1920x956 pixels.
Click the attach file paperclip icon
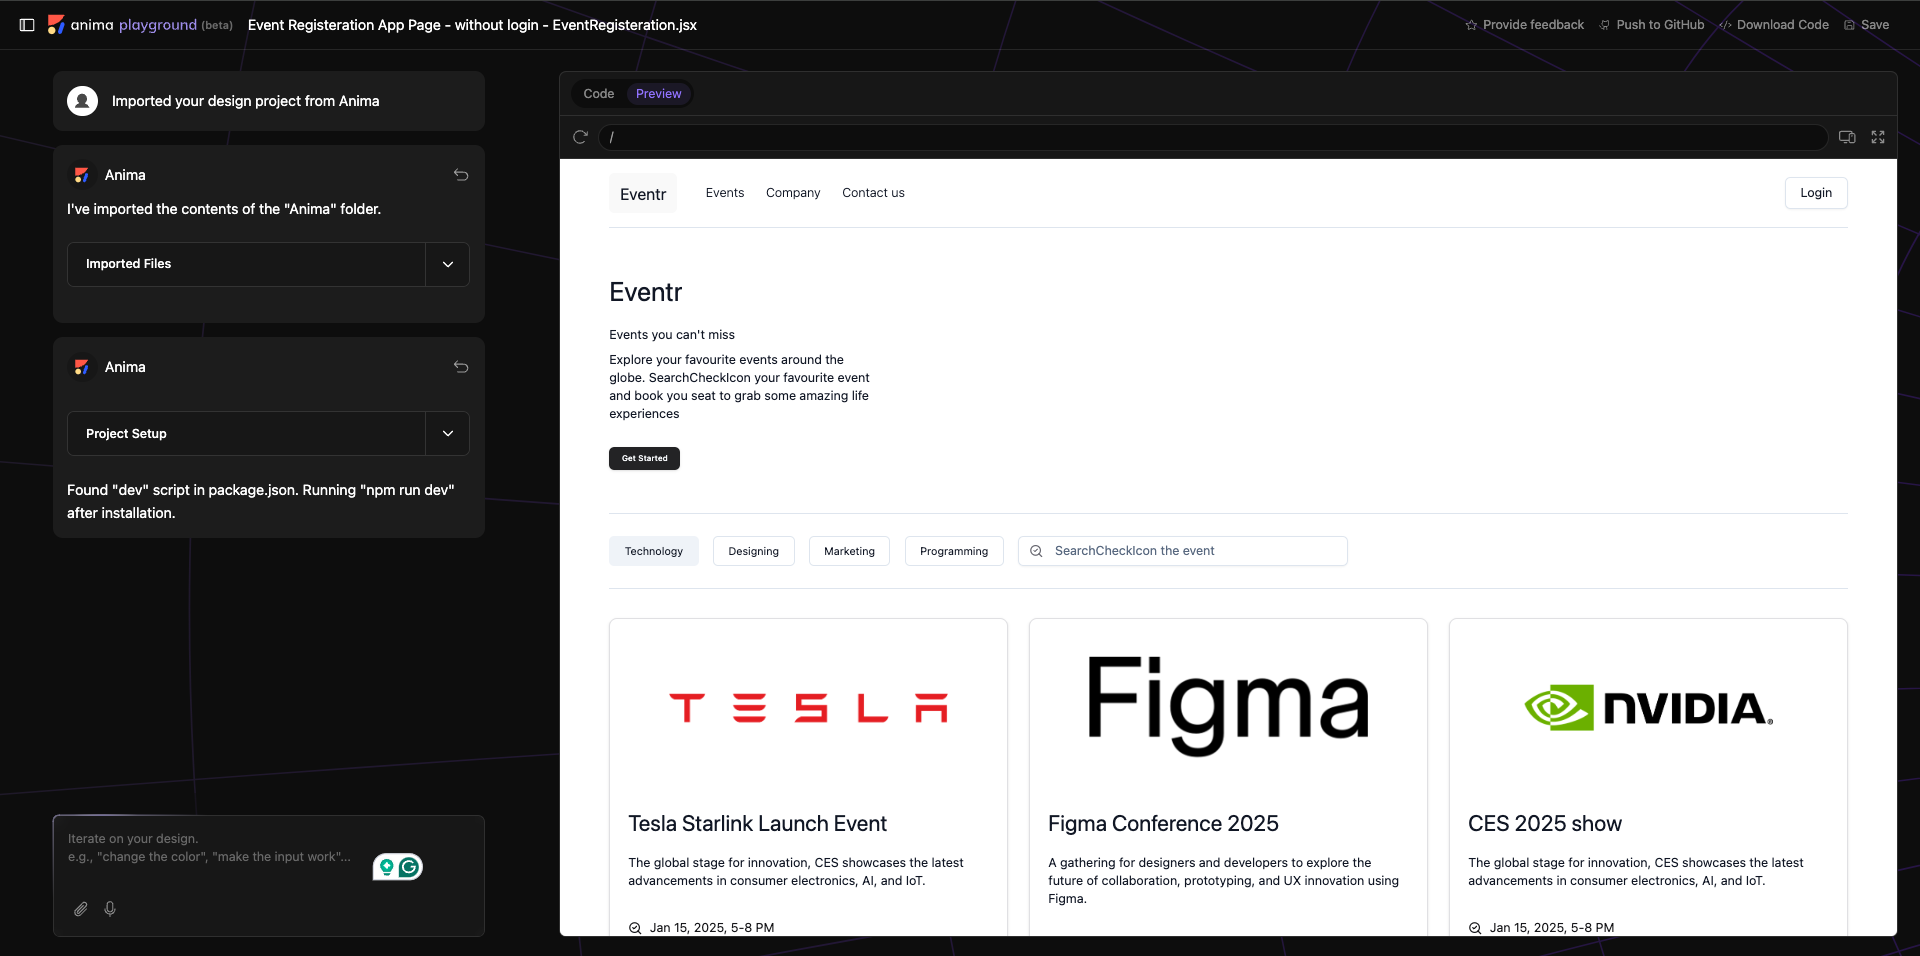[81, 909]
